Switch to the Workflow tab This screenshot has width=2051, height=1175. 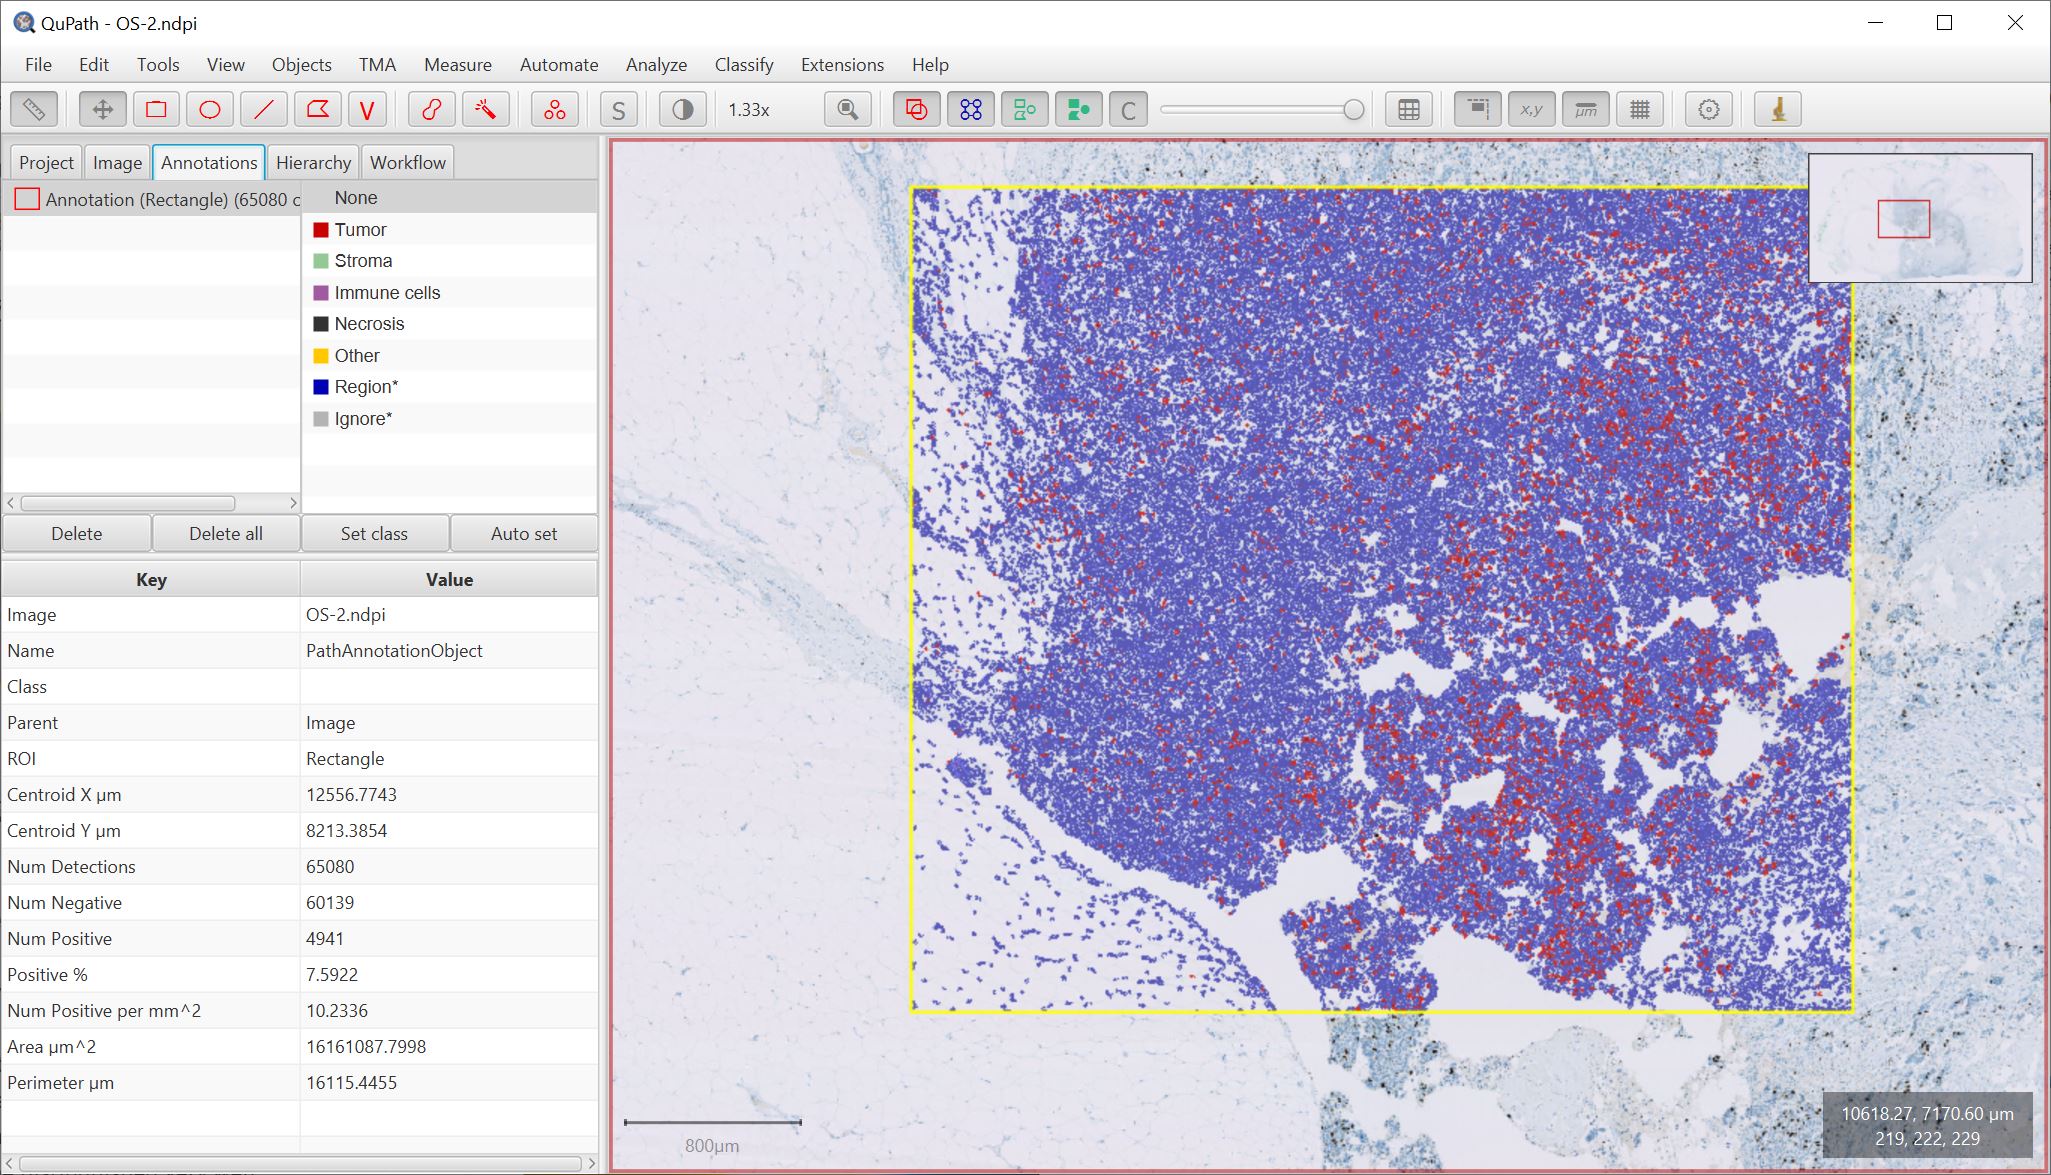pyautogui.click(x=407, y=161)
